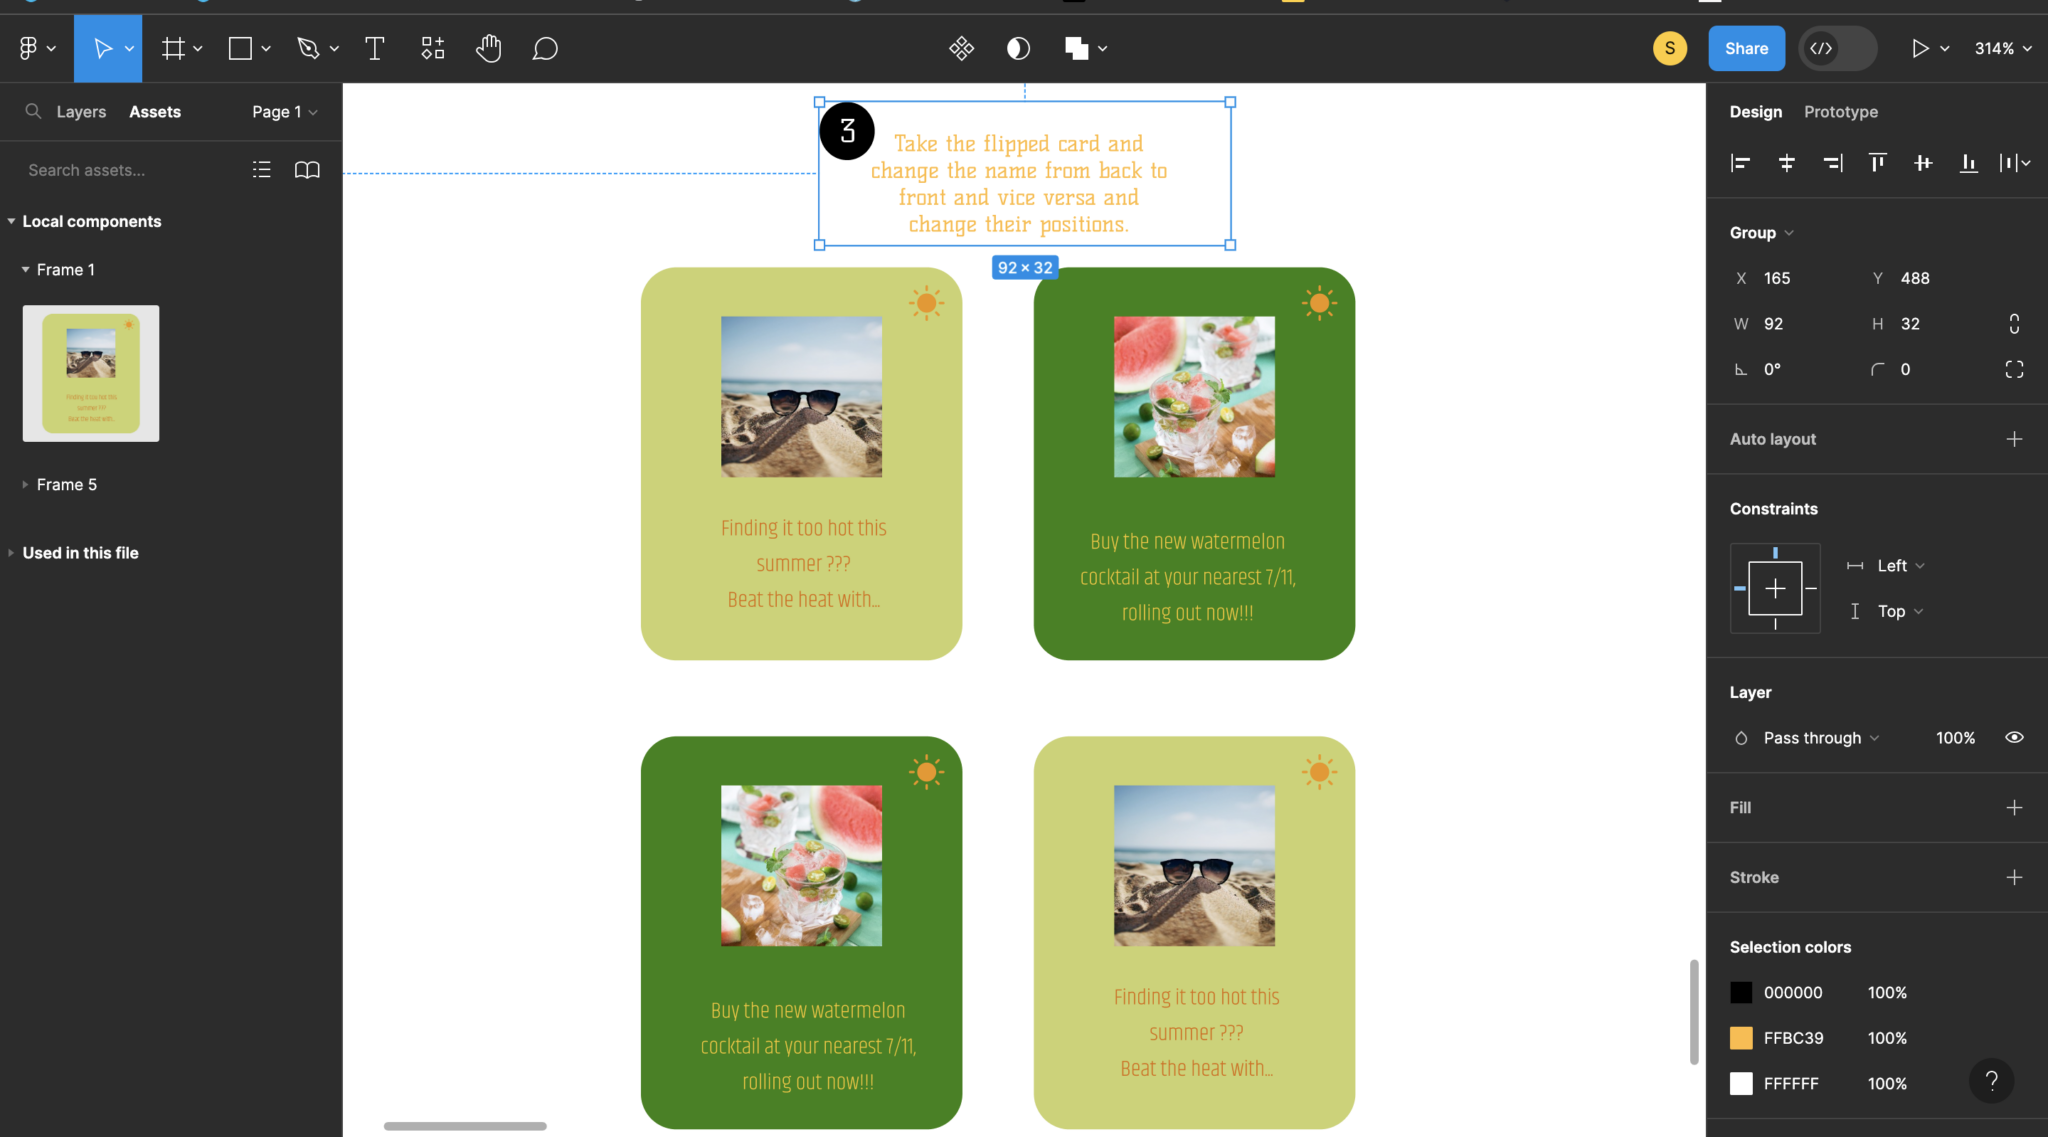Click the Share button
Image resolution: width=2048 pixels, height=1137 pixels.
[x=1746, y=48]
